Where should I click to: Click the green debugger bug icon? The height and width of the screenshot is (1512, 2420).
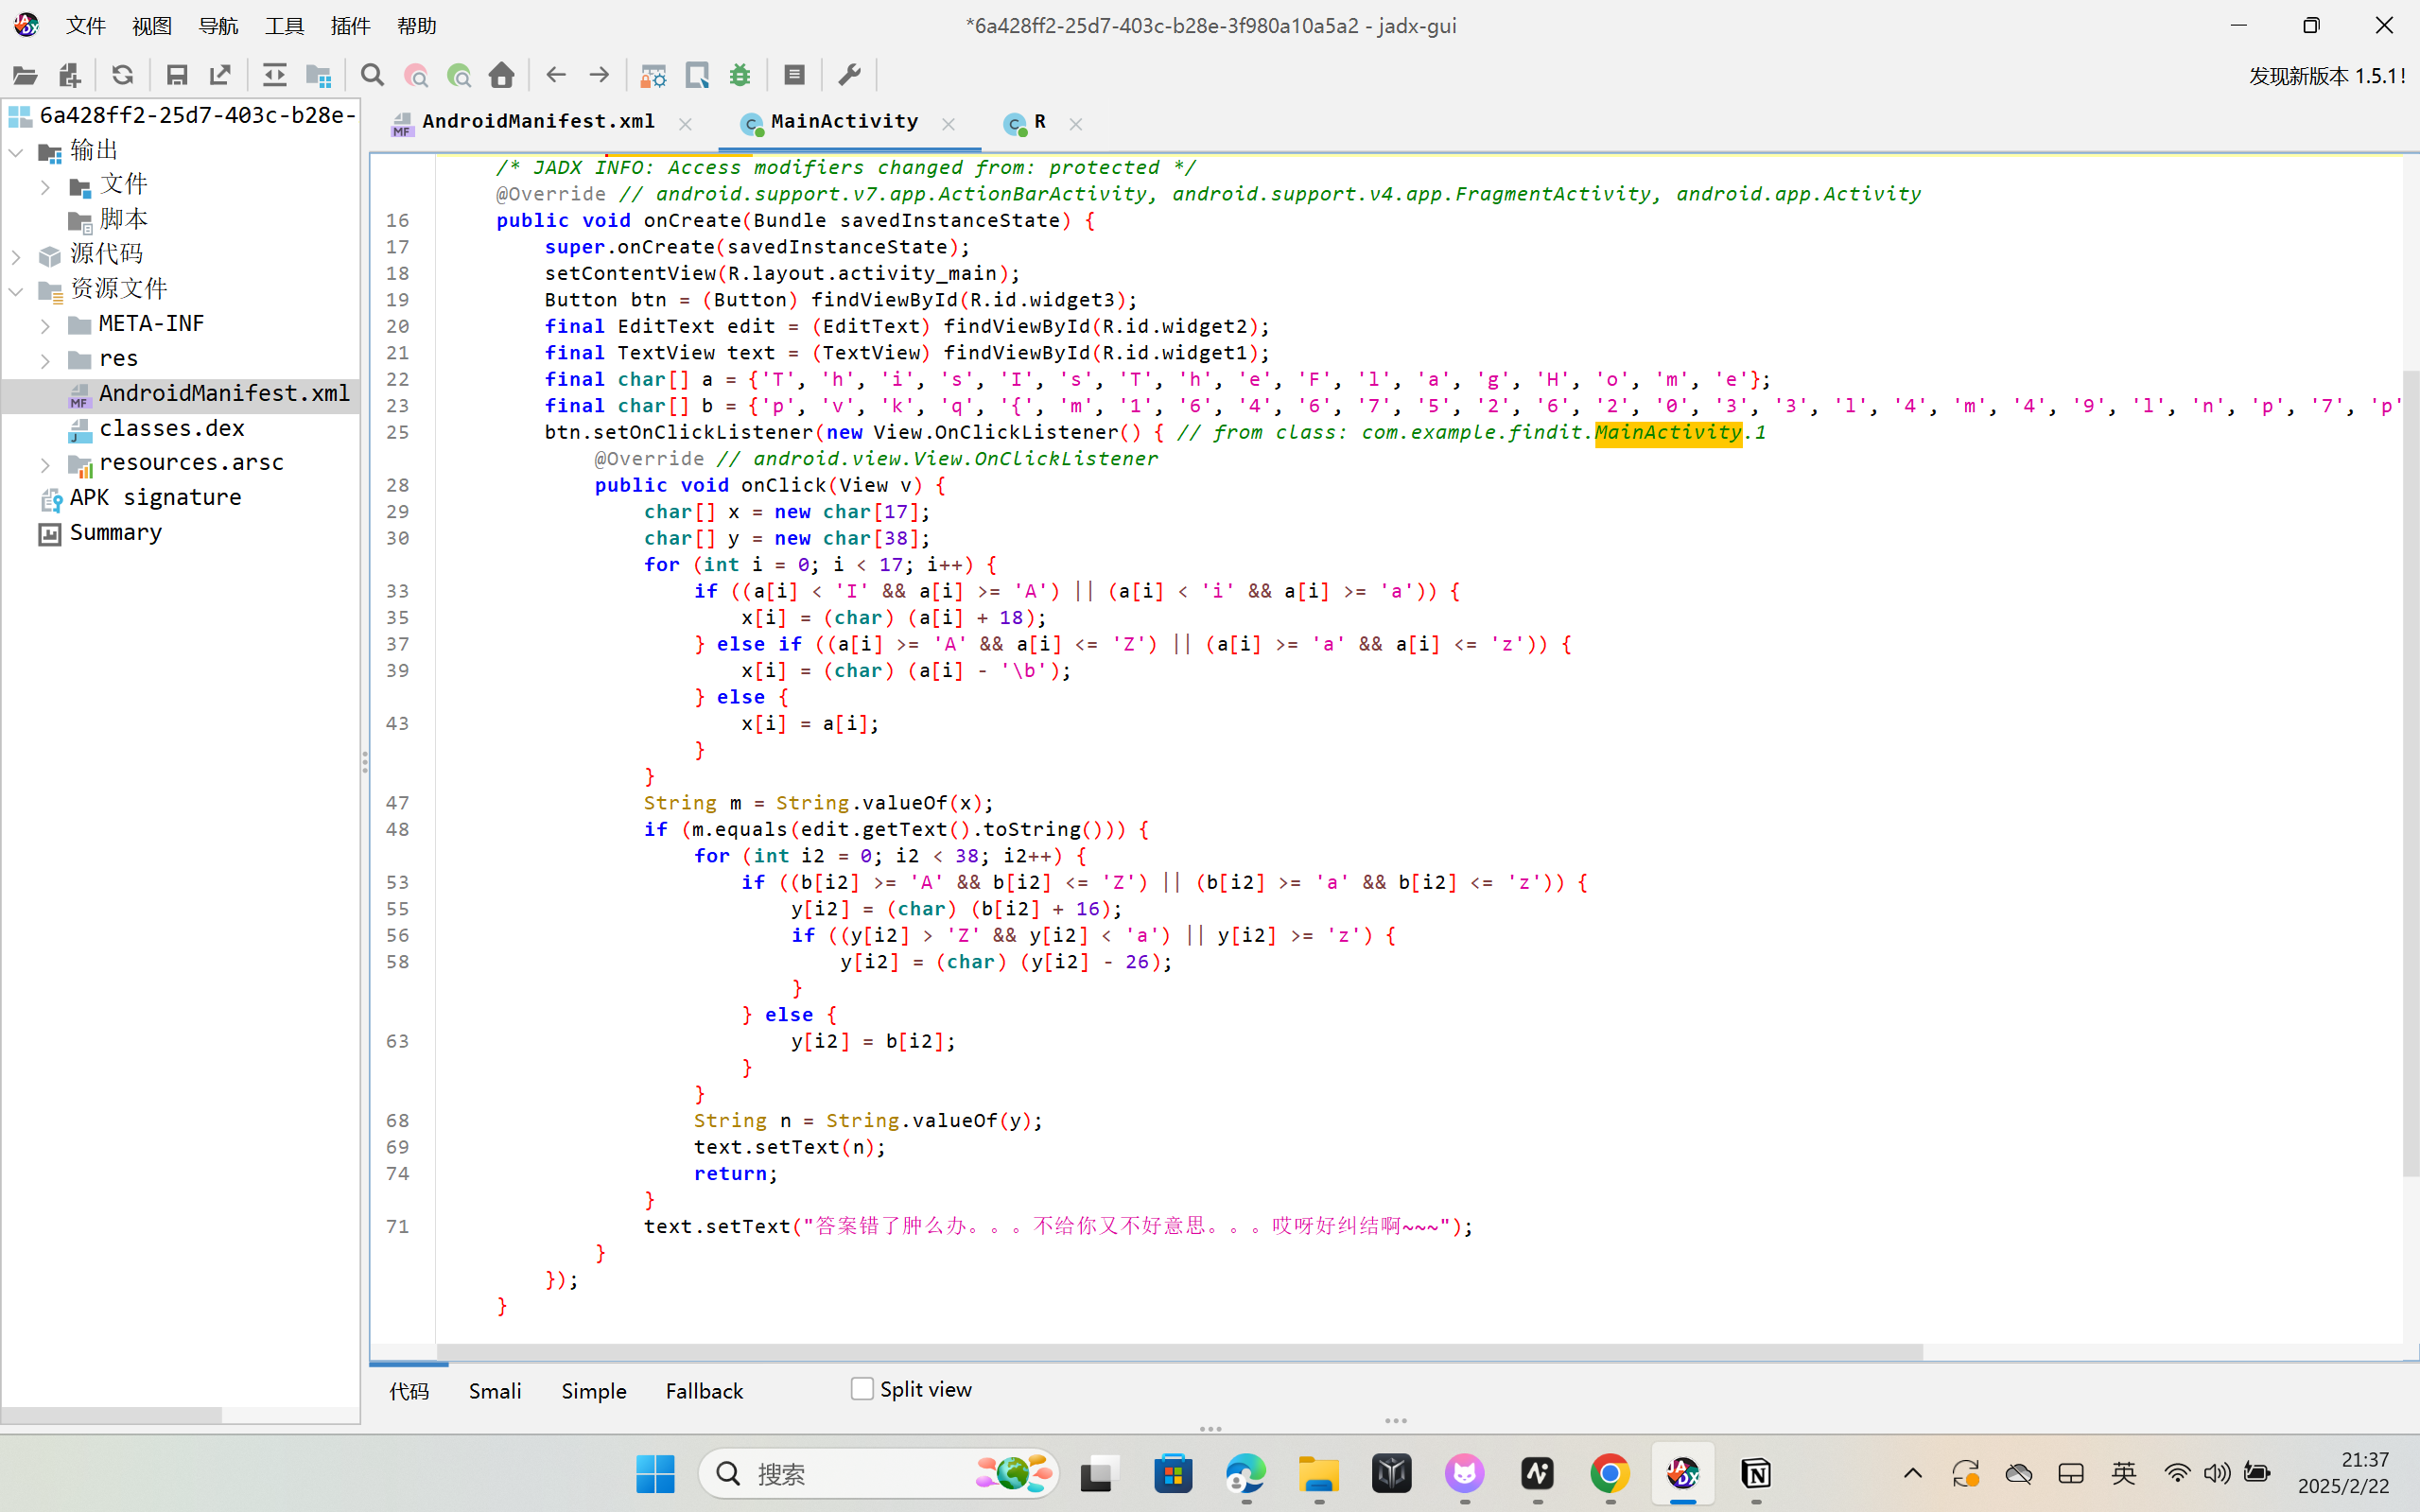(x=740, y=75)
